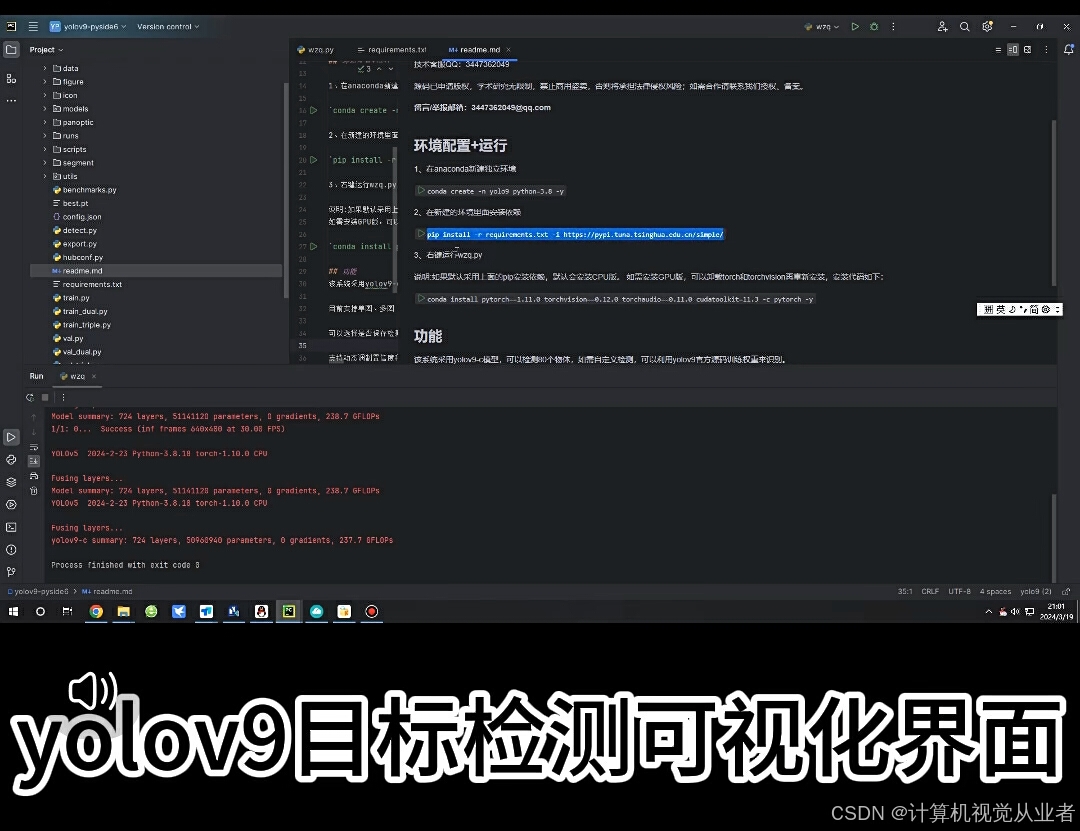Switch markdown view to editor only
Image resolution: width=1080 pixels, height=831 pixels.
[x=998, y=50]
